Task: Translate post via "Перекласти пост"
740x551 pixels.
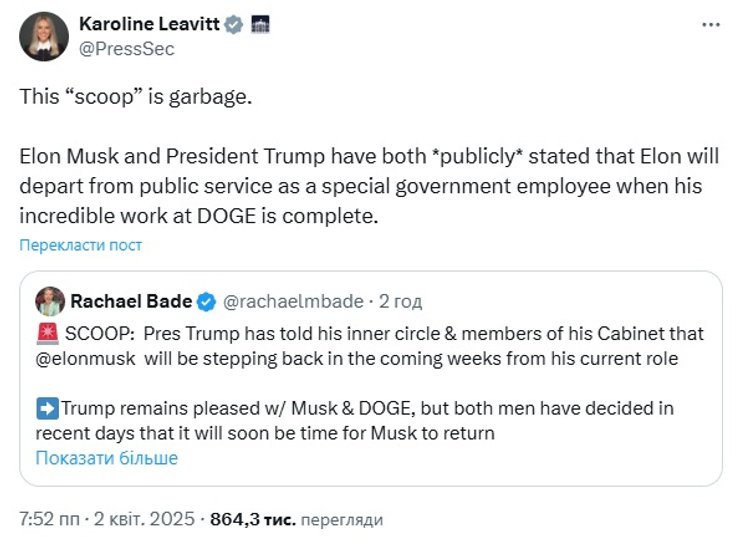Action: coord(81,245)
